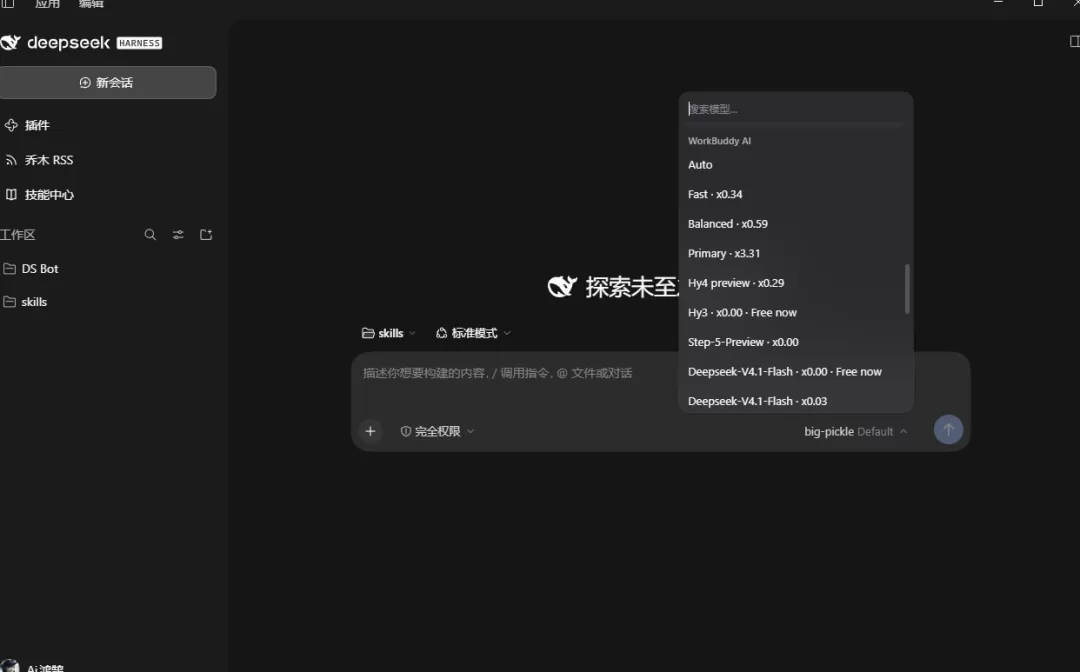This screenshot has width=1080, height=672.
Task: Click the plugin puzzle icon
Action: 11,125
